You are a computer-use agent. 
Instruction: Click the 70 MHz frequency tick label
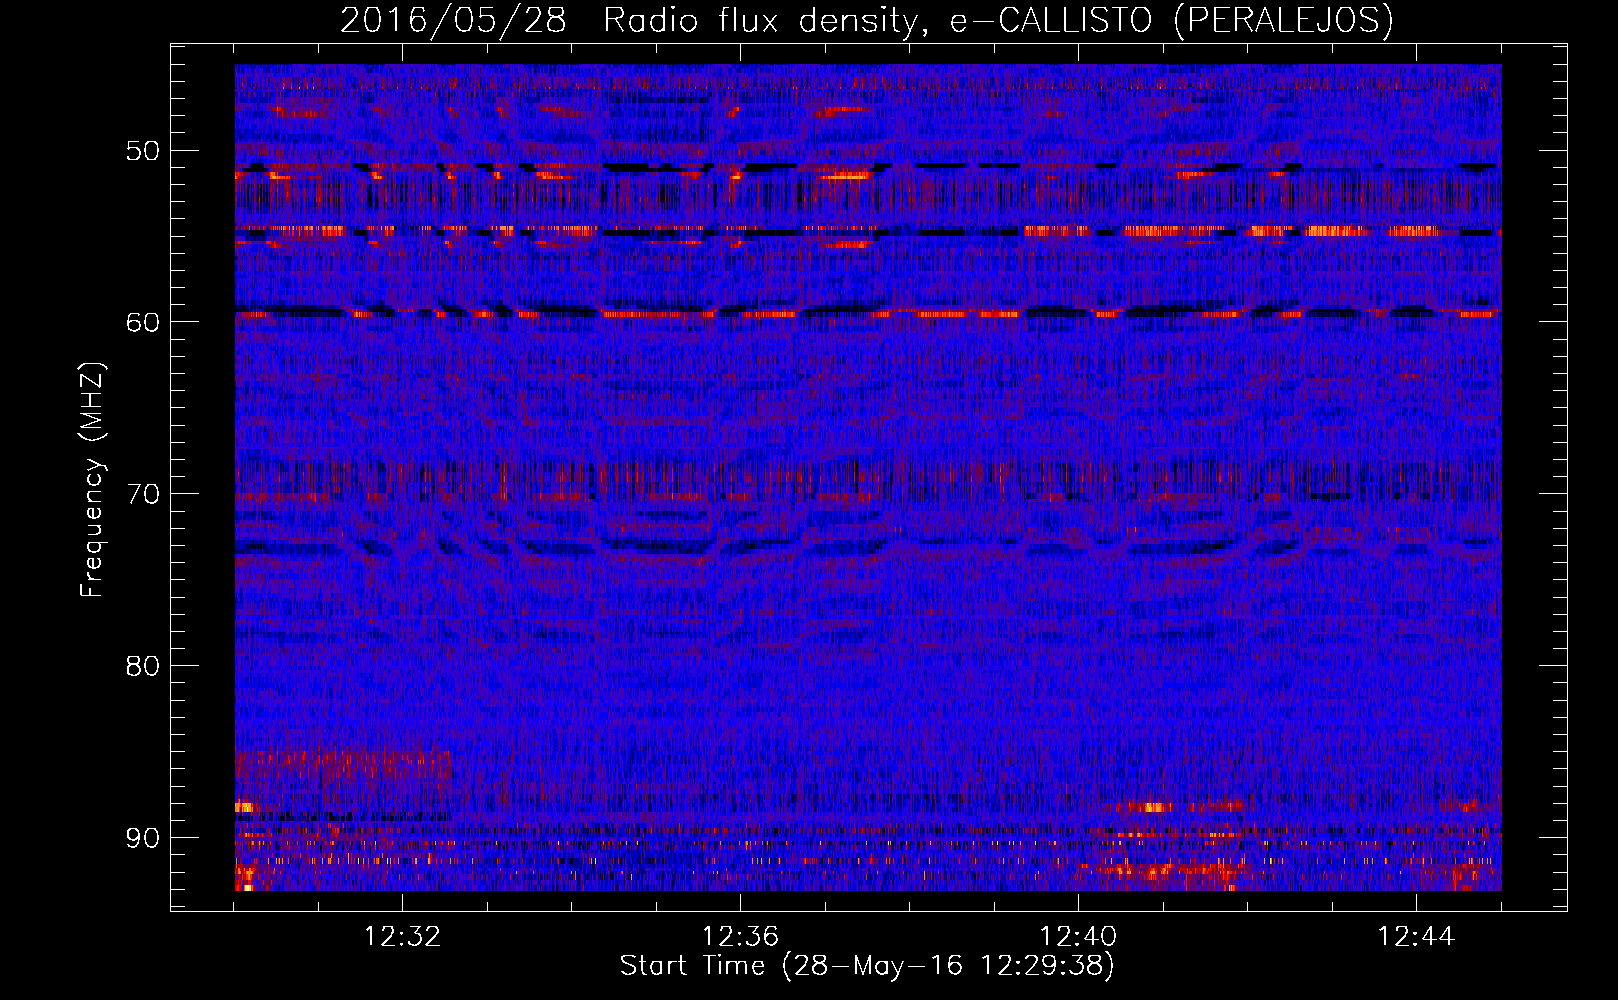click(142, 494)
